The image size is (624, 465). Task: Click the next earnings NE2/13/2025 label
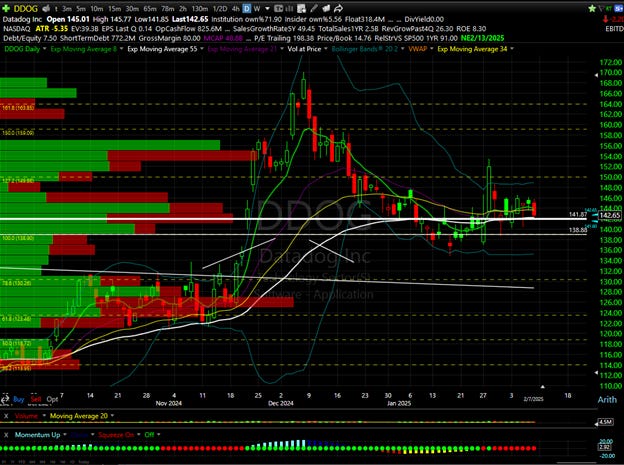(482, 38)
